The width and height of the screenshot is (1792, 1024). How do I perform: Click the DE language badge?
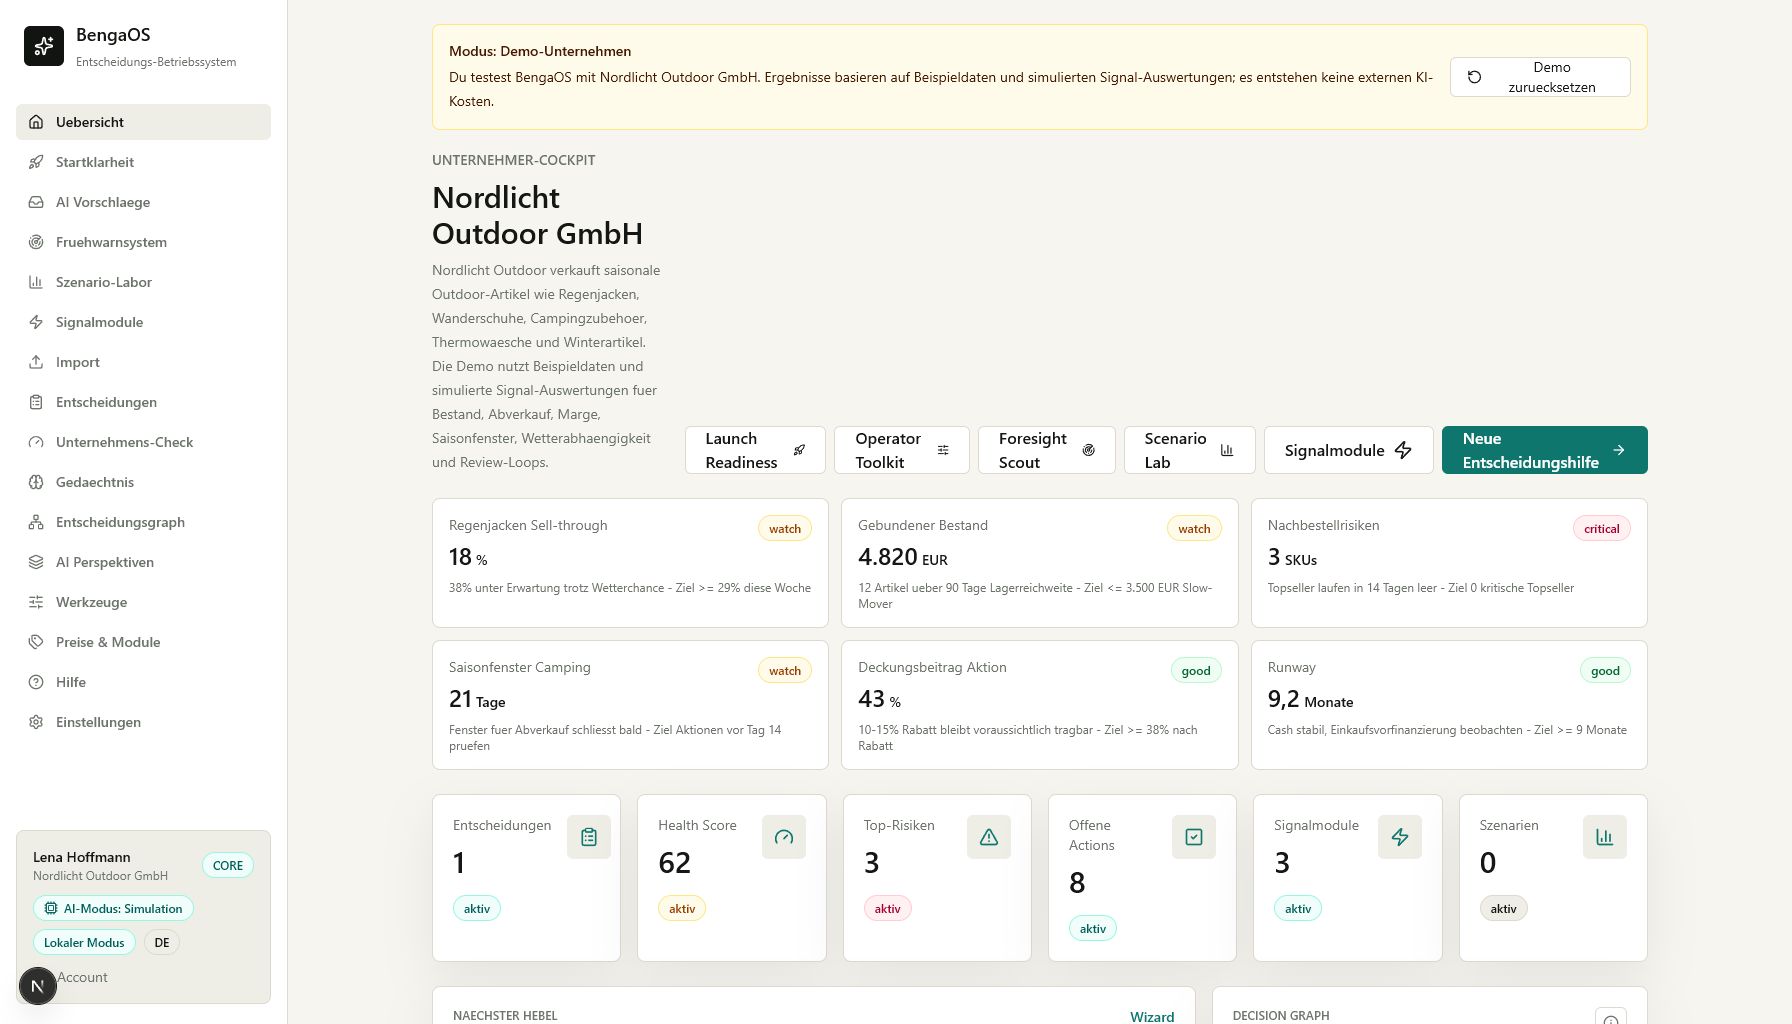click(x=162, y=942)
